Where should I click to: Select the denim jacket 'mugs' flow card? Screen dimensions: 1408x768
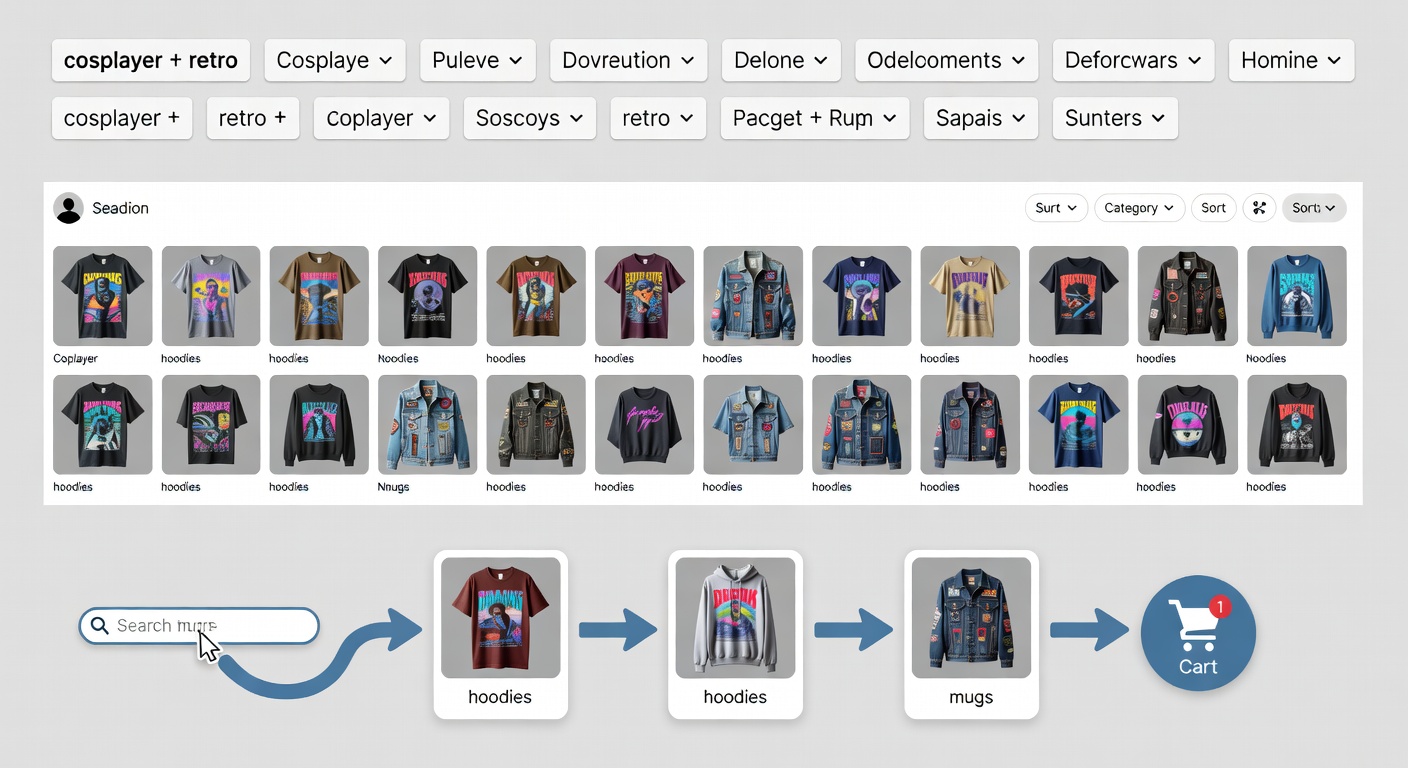coord(971,634)
